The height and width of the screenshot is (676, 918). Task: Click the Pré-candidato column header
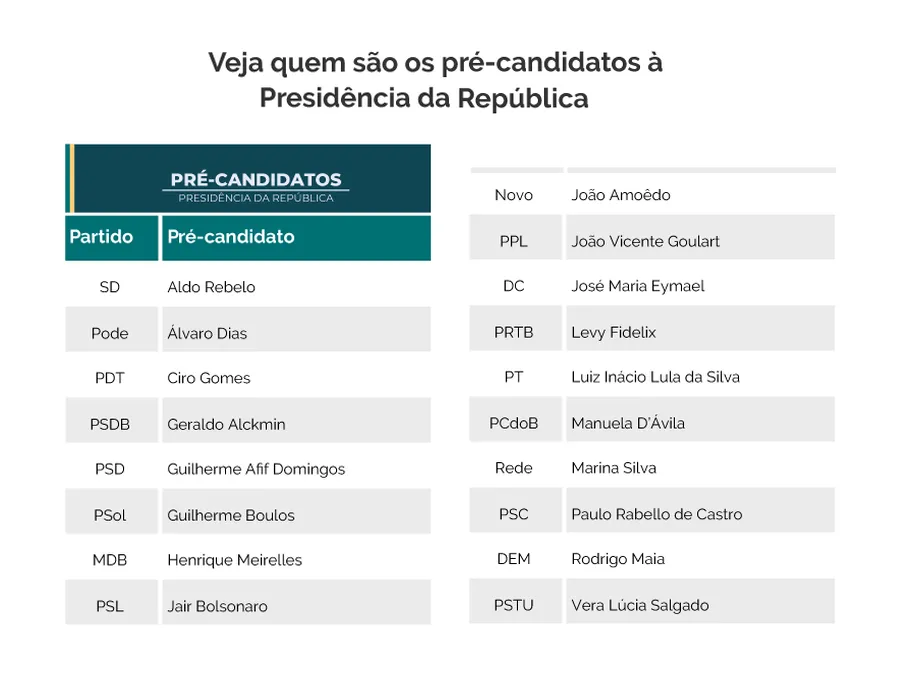click(x=296, y=238)
